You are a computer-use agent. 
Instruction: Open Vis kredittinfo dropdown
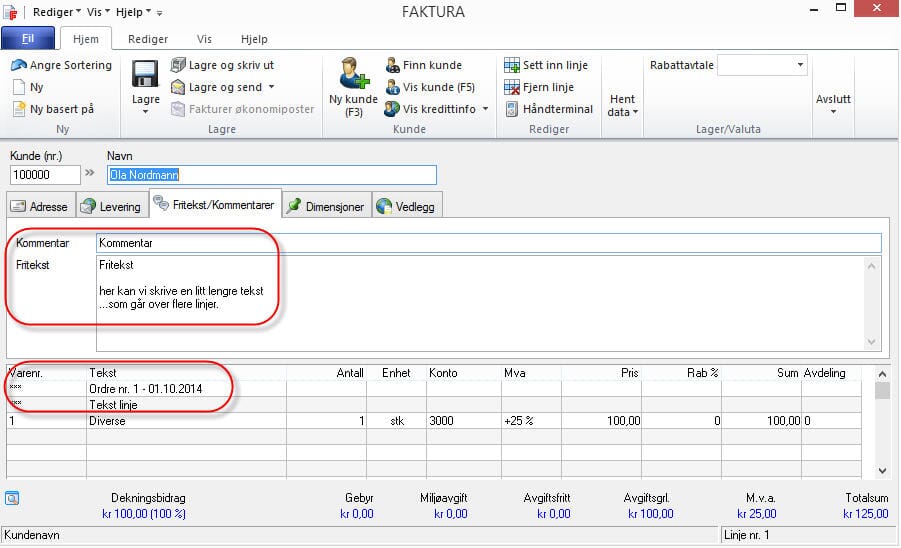(x=437, y=109)
